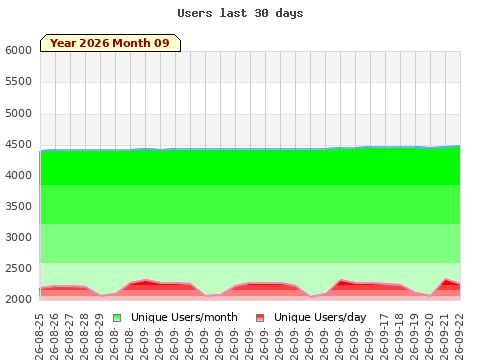The image size is (480, 360).
Task: Click the y-axis label 3500
Action: (x=18, y=206)
